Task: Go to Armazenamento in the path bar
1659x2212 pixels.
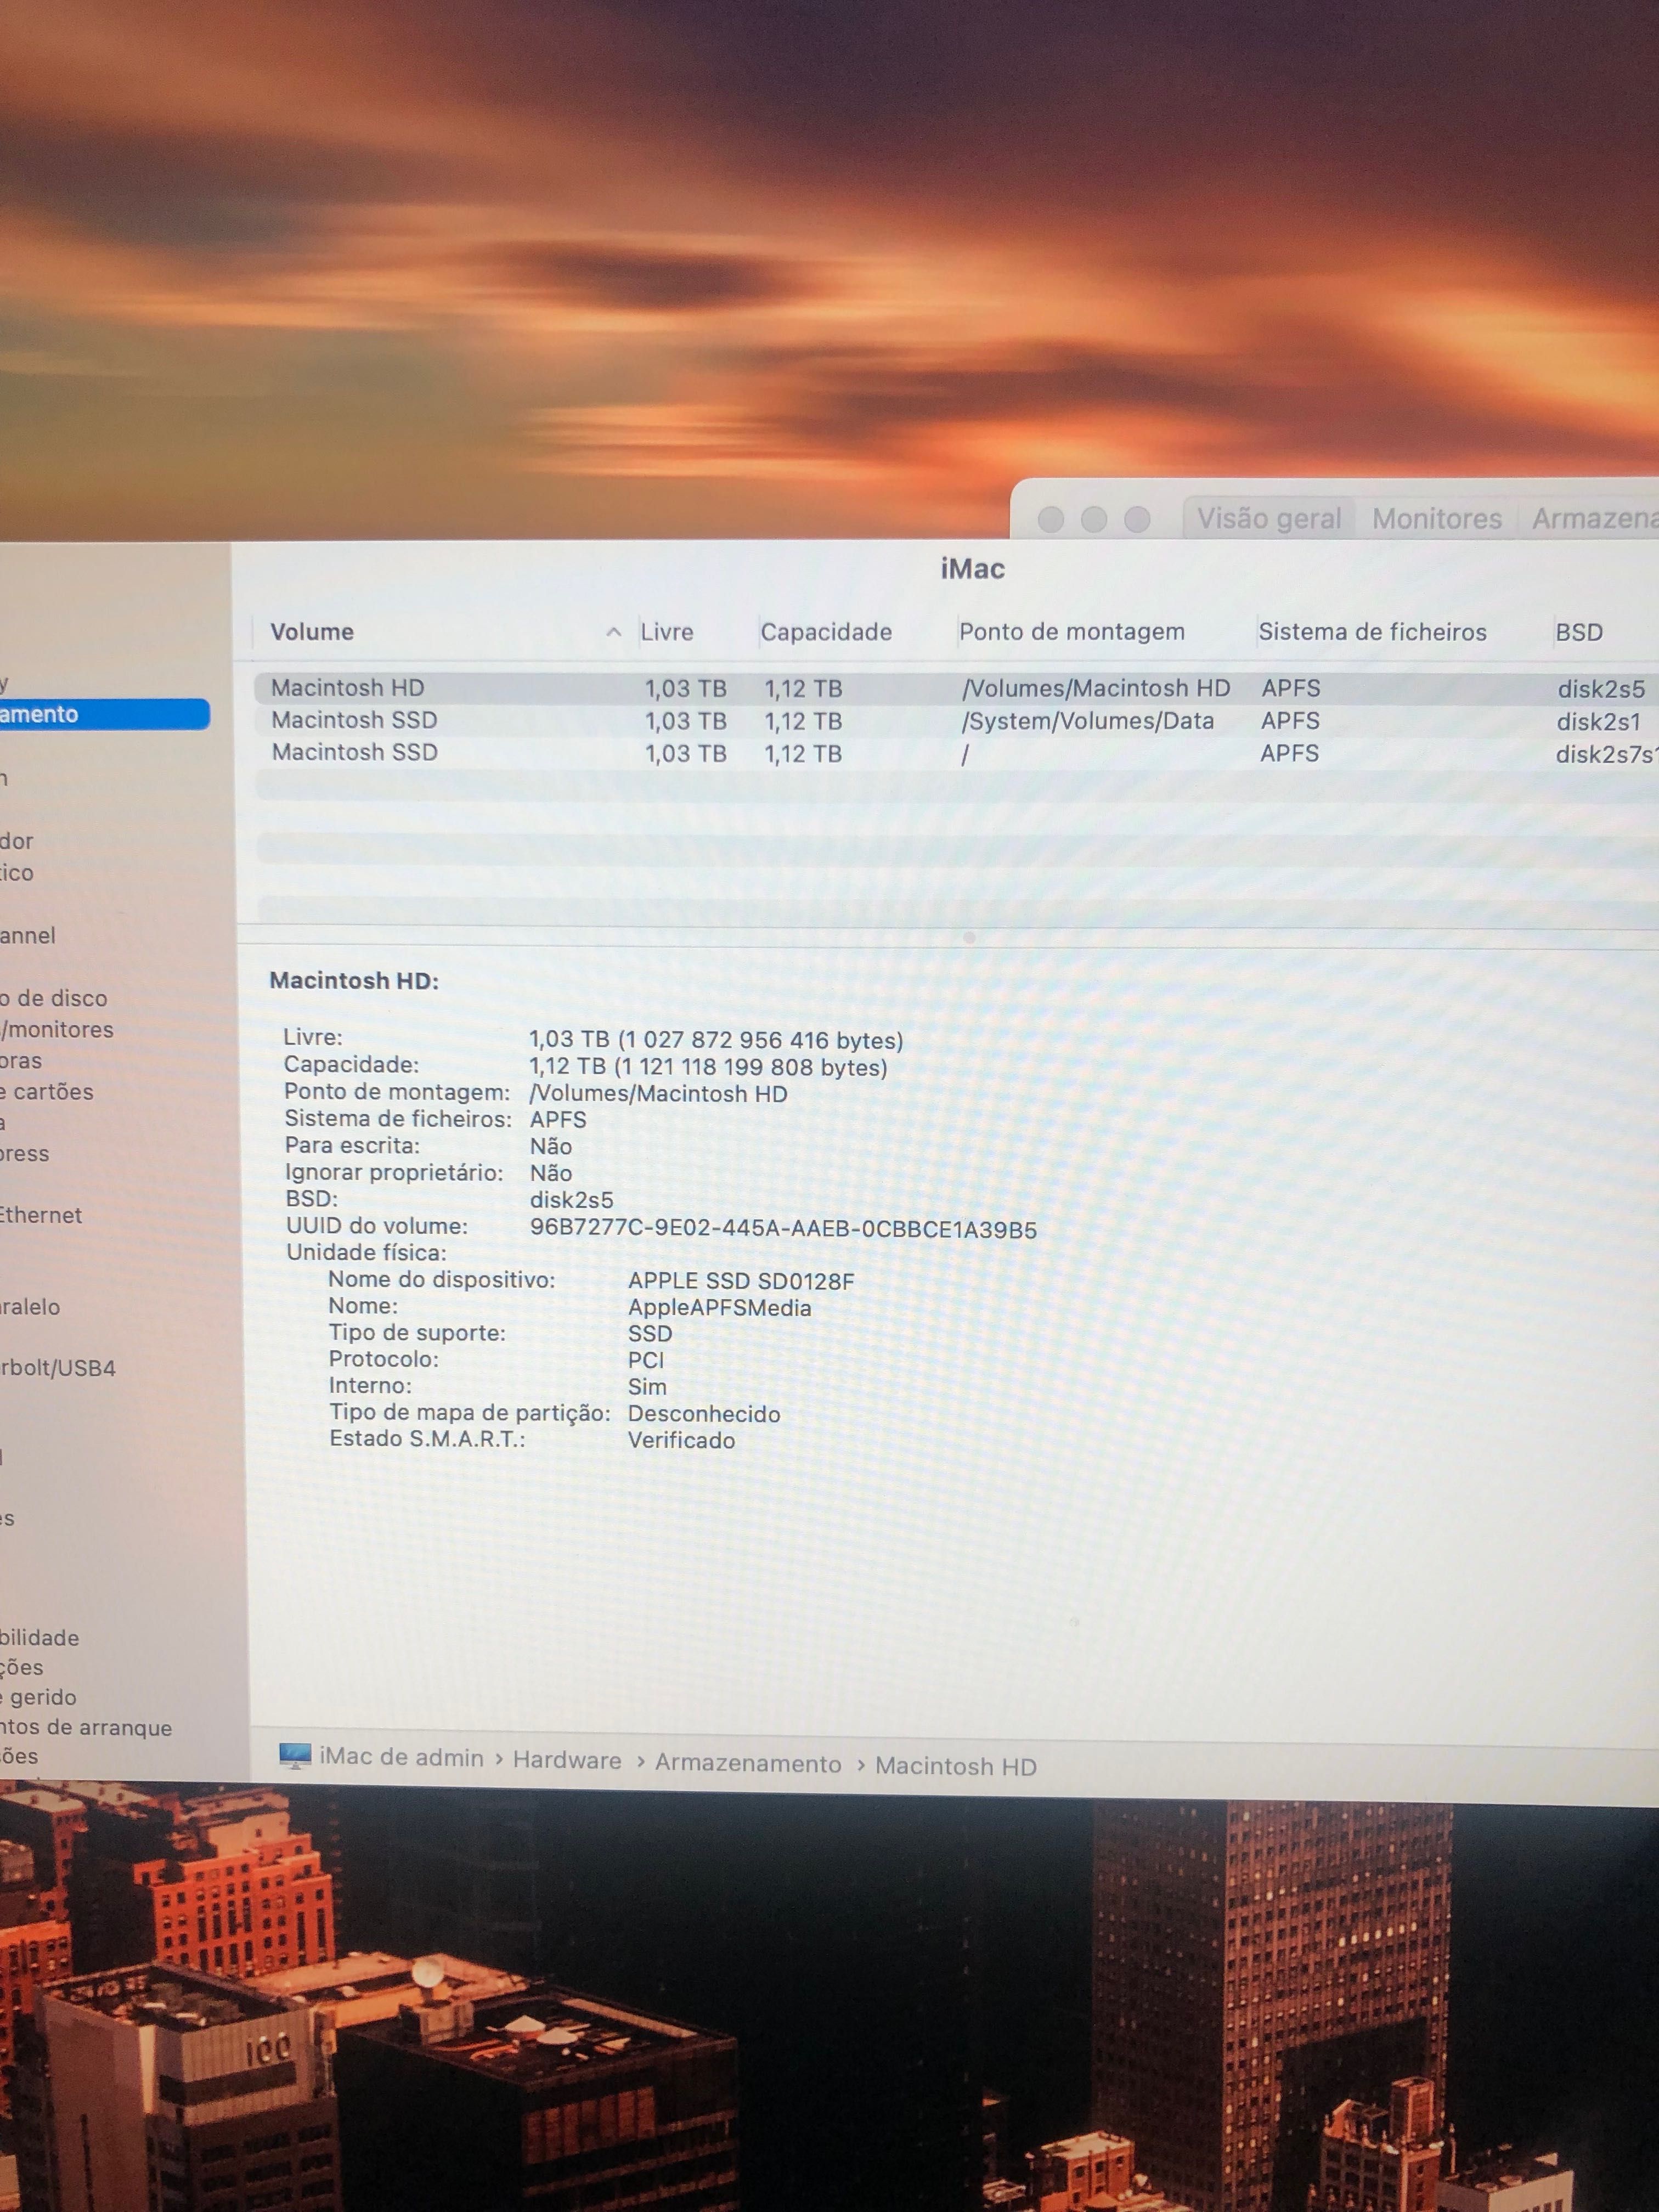Action: [x=748, y=1763]
